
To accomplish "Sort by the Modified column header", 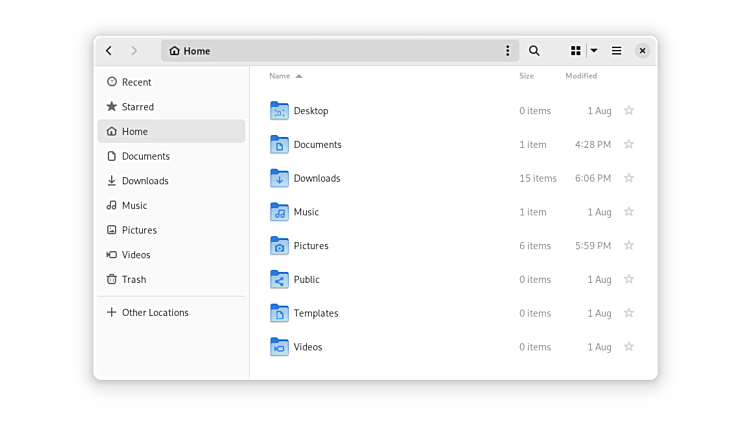I will [x=581, y=76].
